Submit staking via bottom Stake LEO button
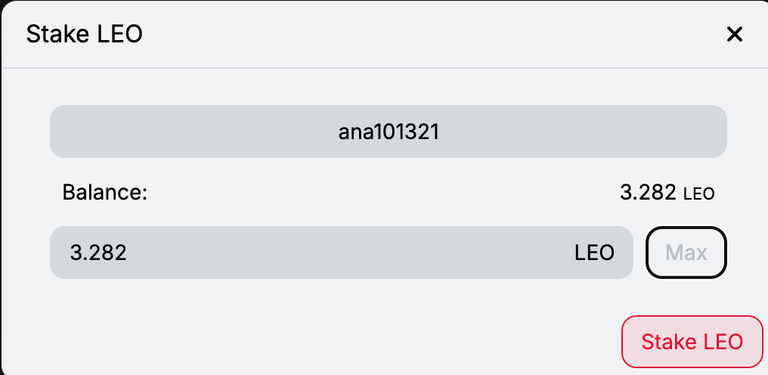768x375 pixels. (692, 342)
